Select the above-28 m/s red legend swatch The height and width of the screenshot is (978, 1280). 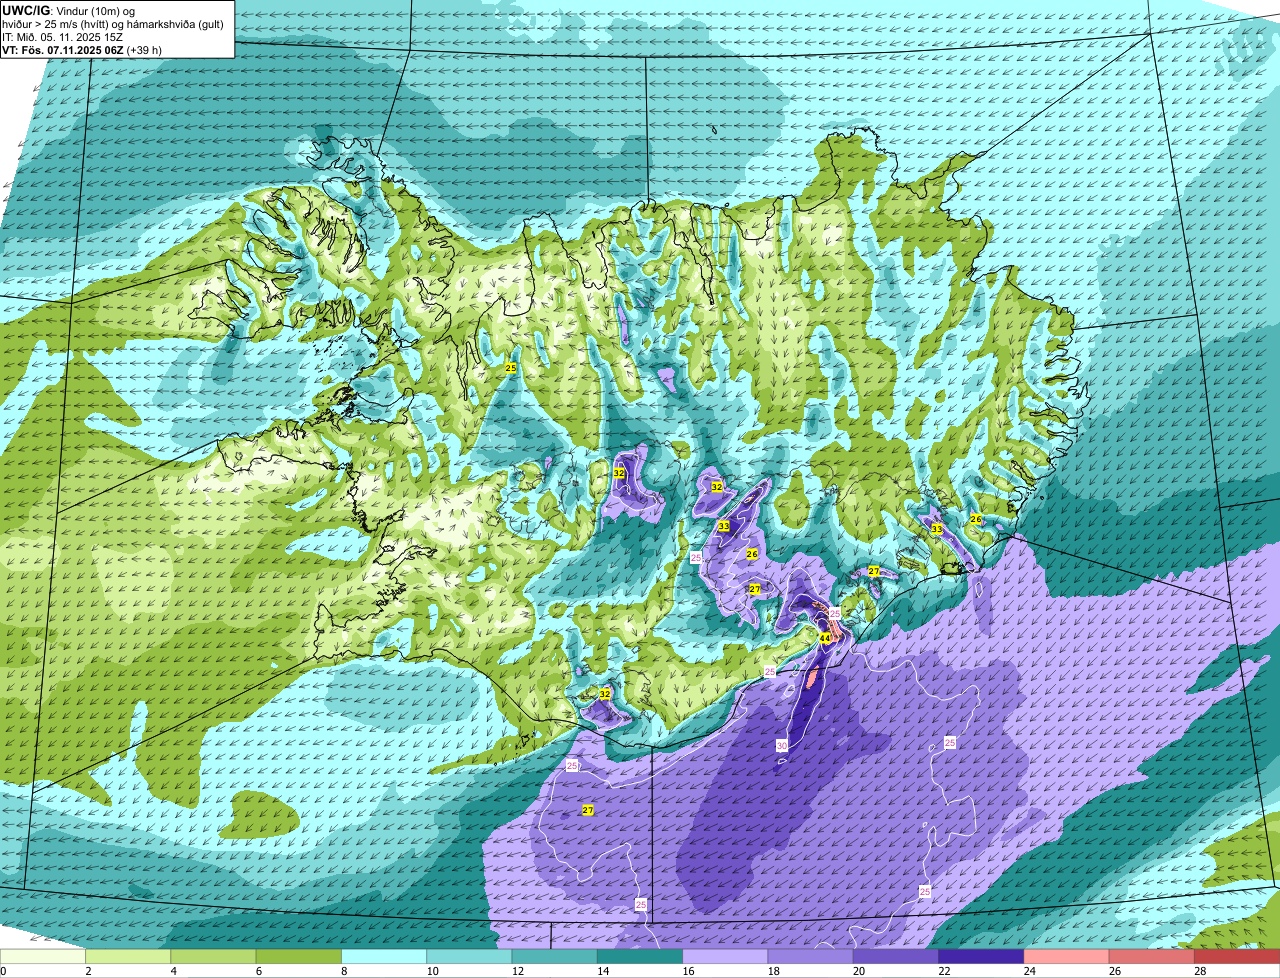click(x=1237, y=957)
